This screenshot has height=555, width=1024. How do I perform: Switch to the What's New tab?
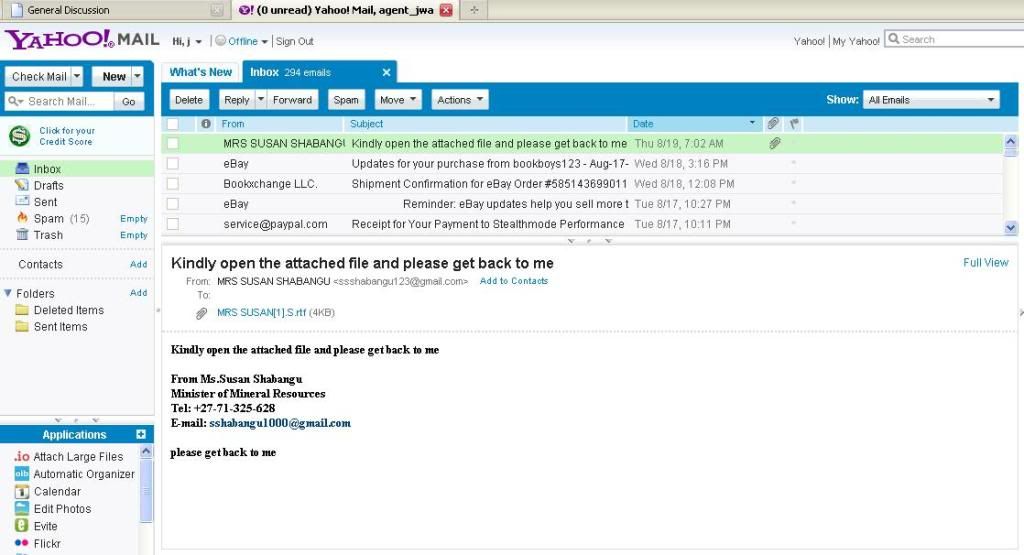200,72
